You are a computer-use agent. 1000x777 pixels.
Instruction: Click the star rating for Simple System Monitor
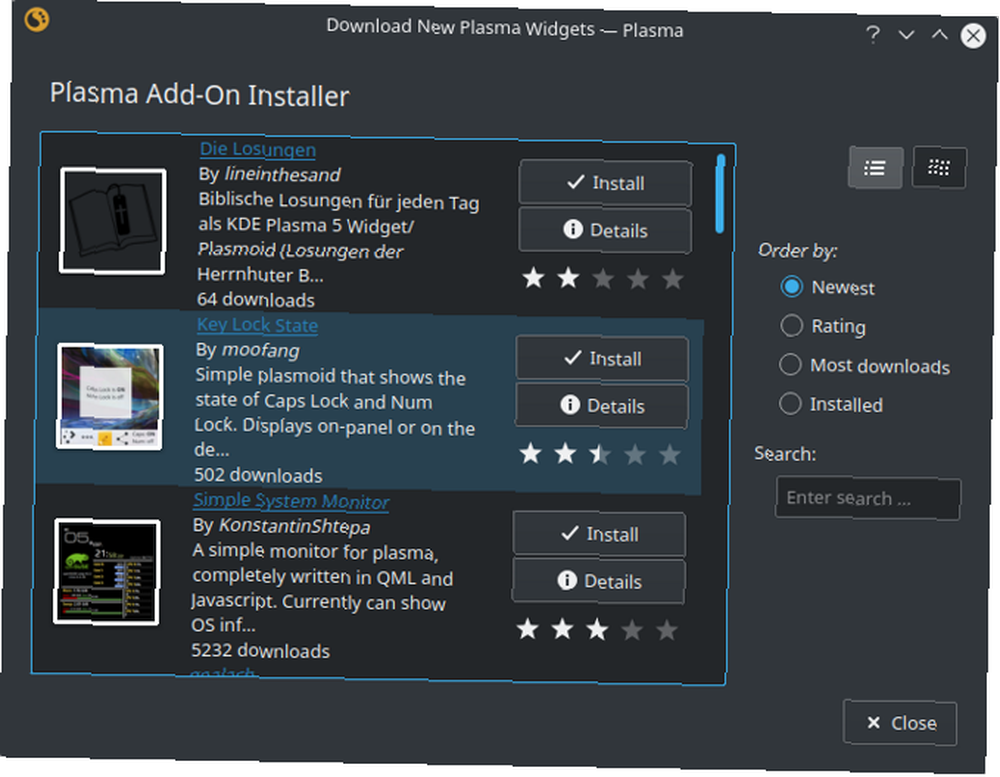pos(596,630)
